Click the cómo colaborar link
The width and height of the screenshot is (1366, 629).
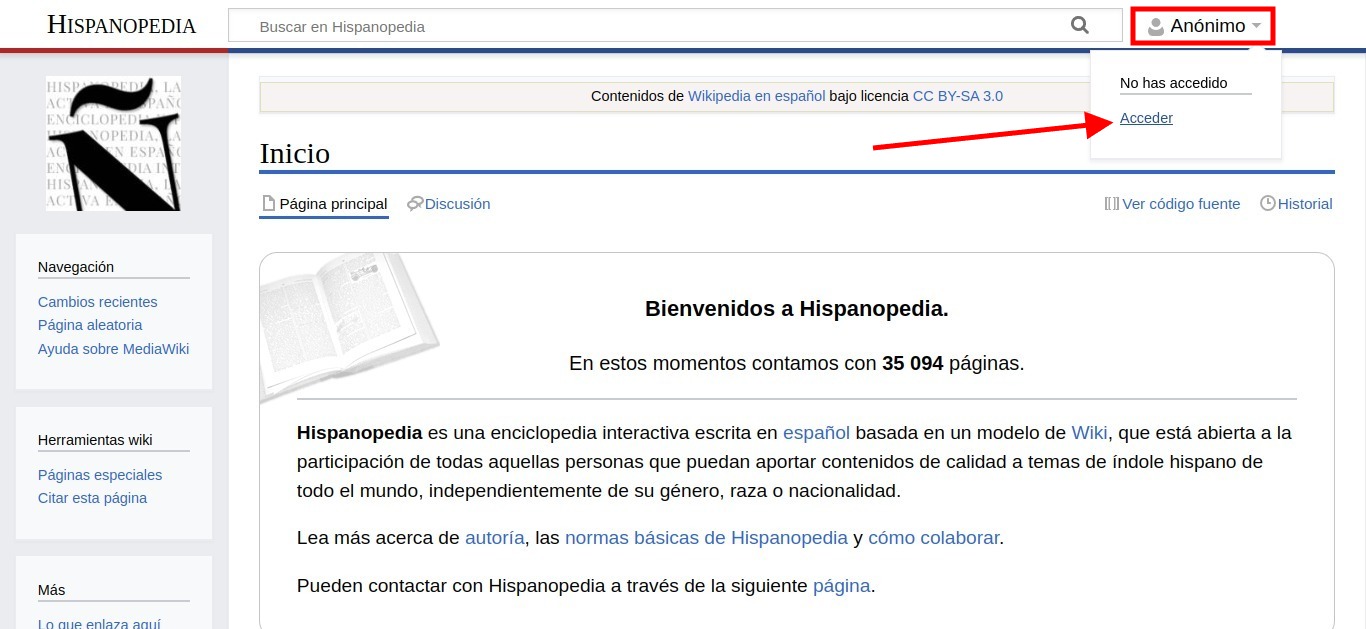pos(932,537)
